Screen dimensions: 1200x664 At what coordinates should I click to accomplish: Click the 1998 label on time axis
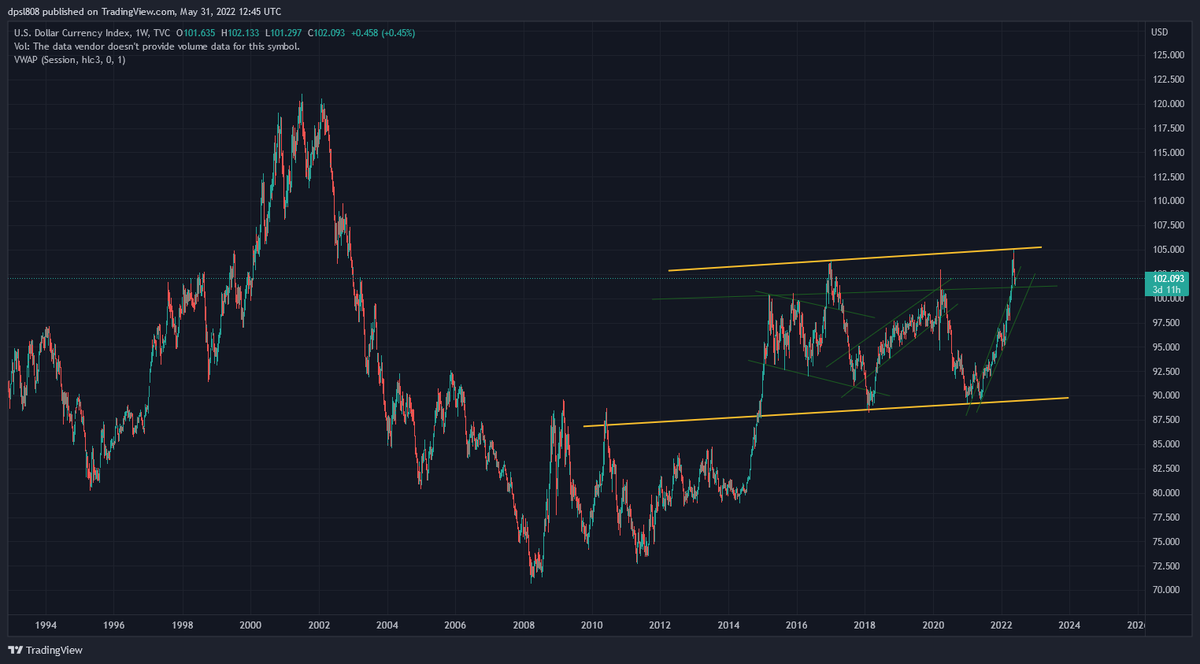coord(182,626)
